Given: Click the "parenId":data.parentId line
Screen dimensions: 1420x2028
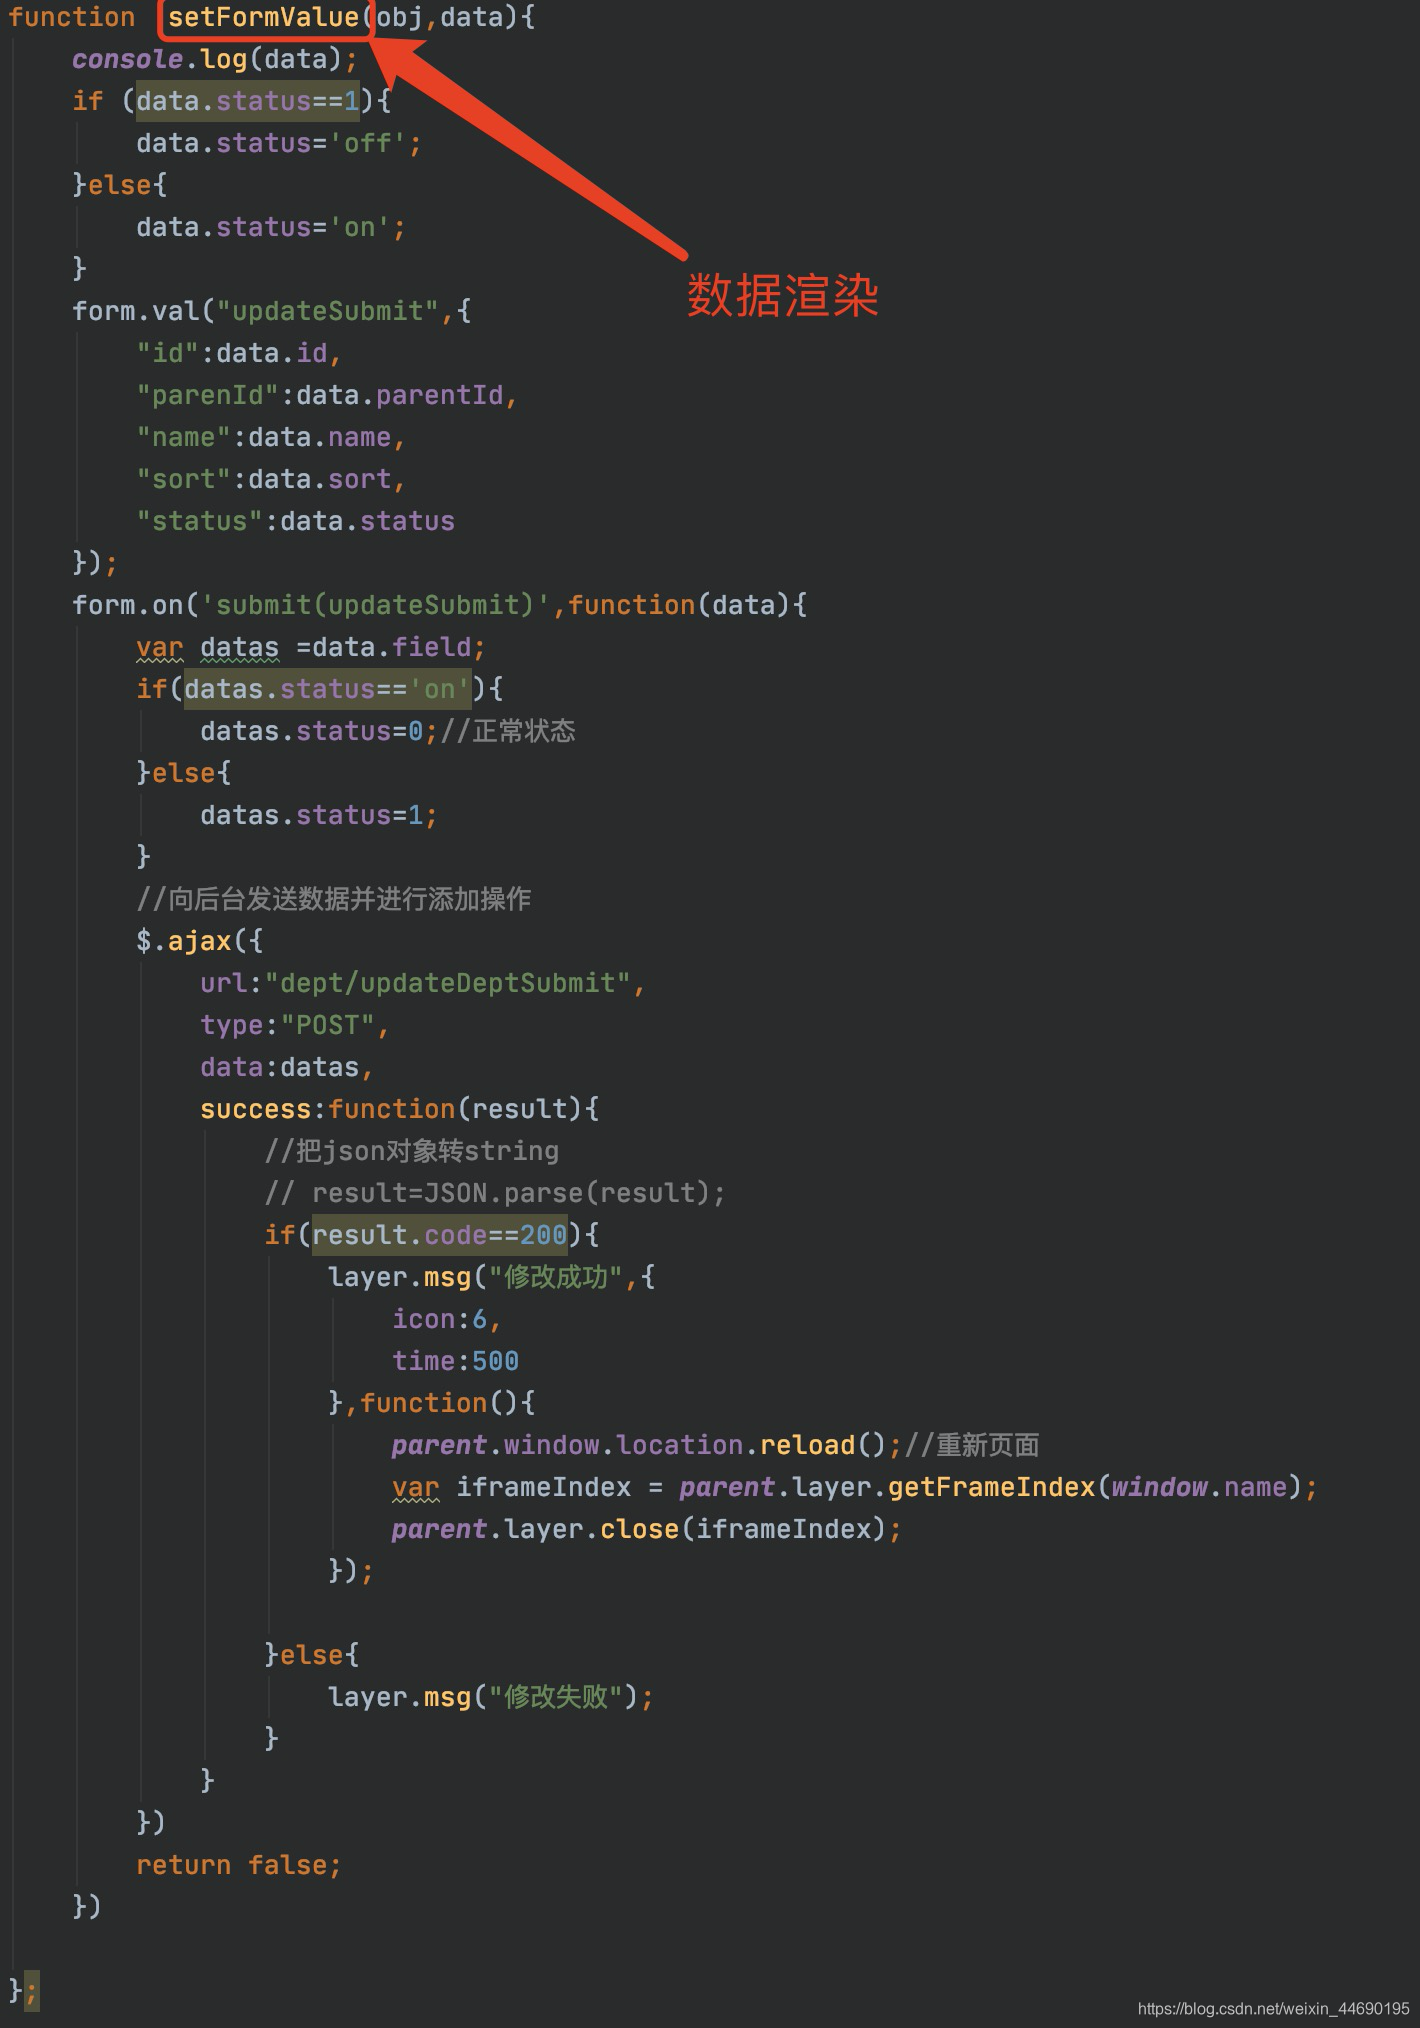Looking at the screenshot, I should pyautogui.click(x=327, y=395).
